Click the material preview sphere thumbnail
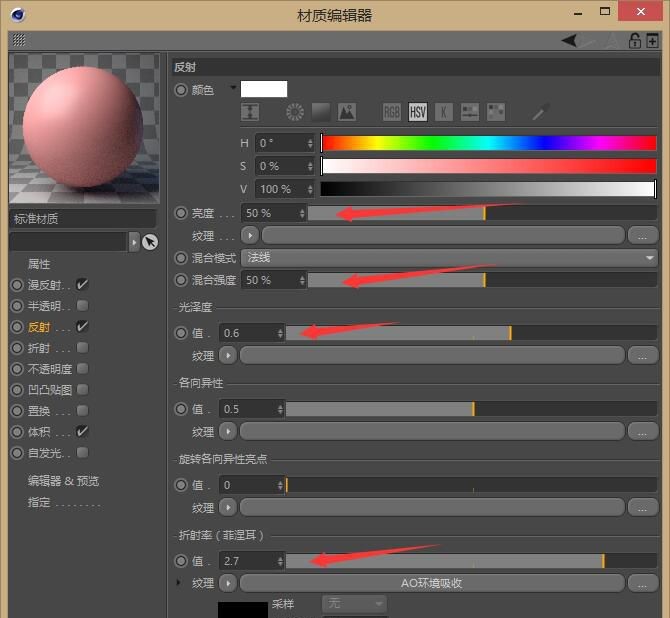Image resolution: width=670 pixels, height=618 pixels. pyautogui.click(x=85, y=129)
